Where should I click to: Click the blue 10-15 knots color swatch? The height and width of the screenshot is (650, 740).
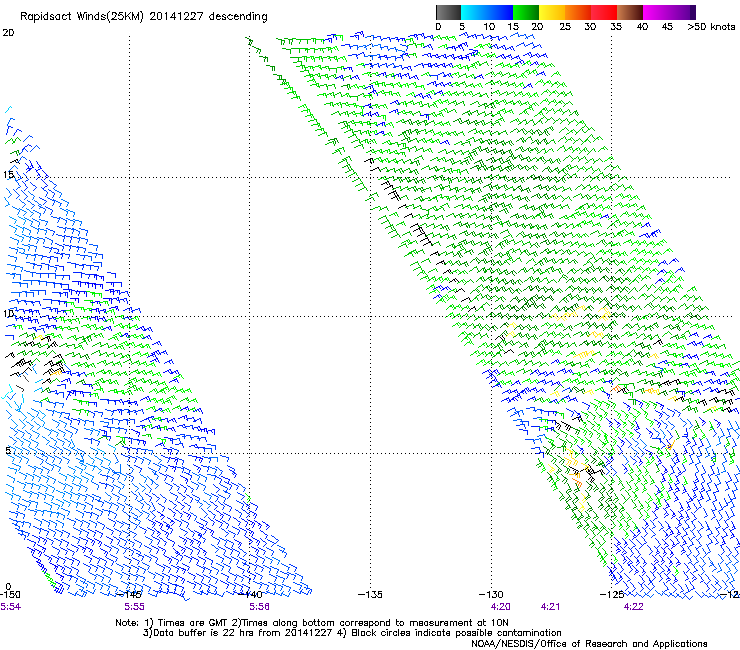coord(500,12)
